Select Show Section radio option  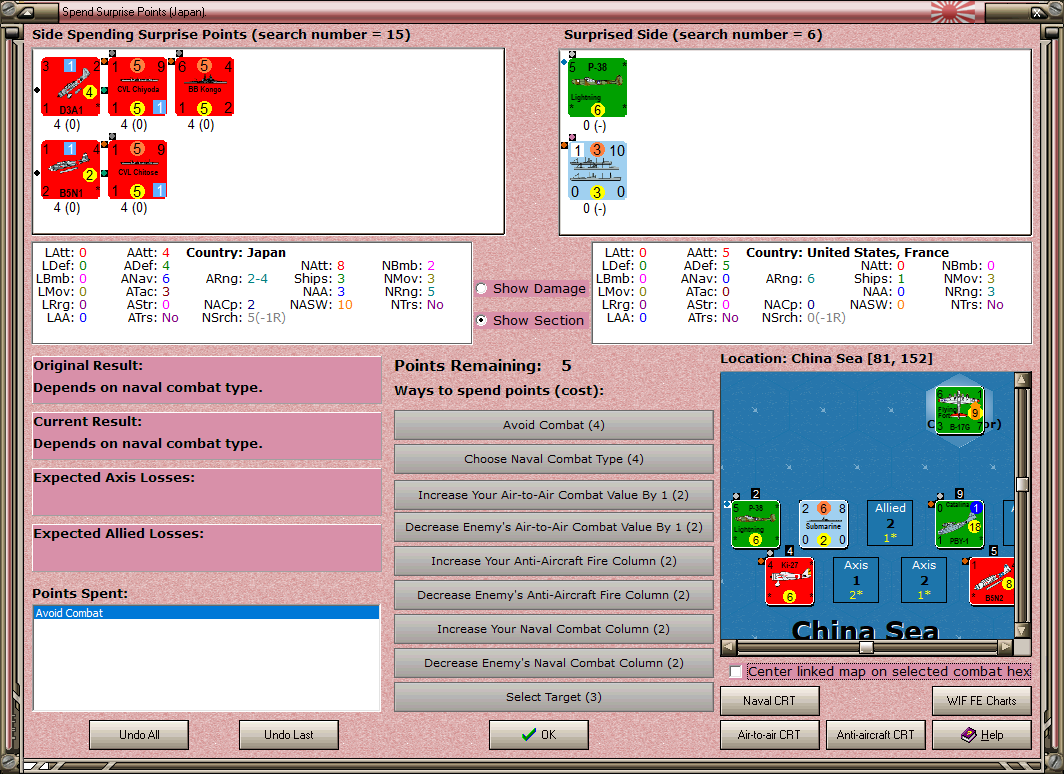(x=482, y=320)
